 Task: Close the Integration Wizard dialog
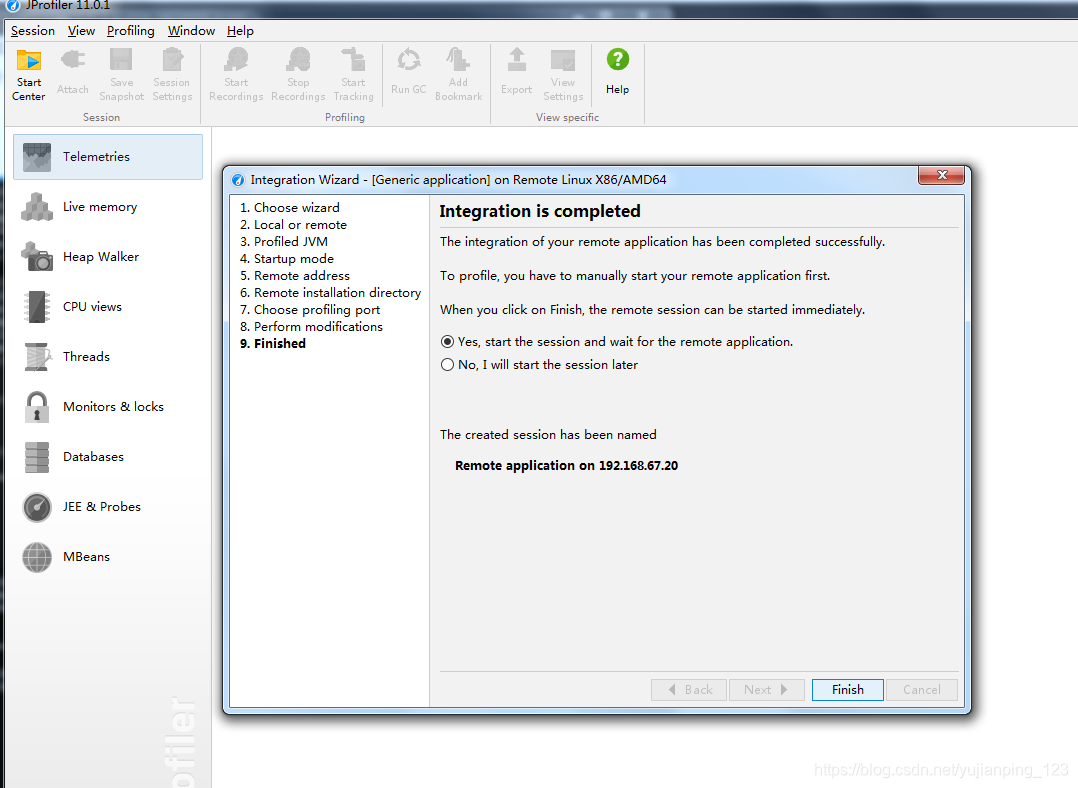click(x=942, y=175)
